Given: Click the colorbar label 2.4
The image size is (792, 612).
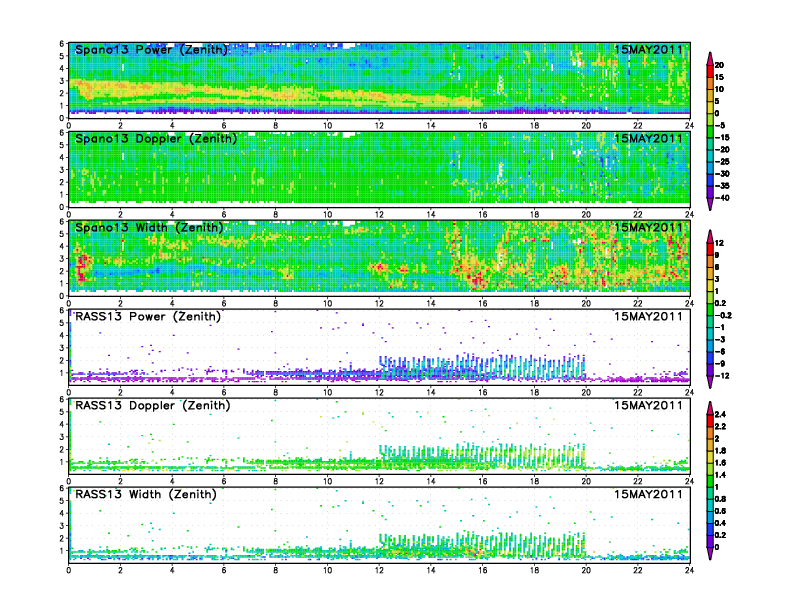Looking at the screenshot, I should click(720, 415).
